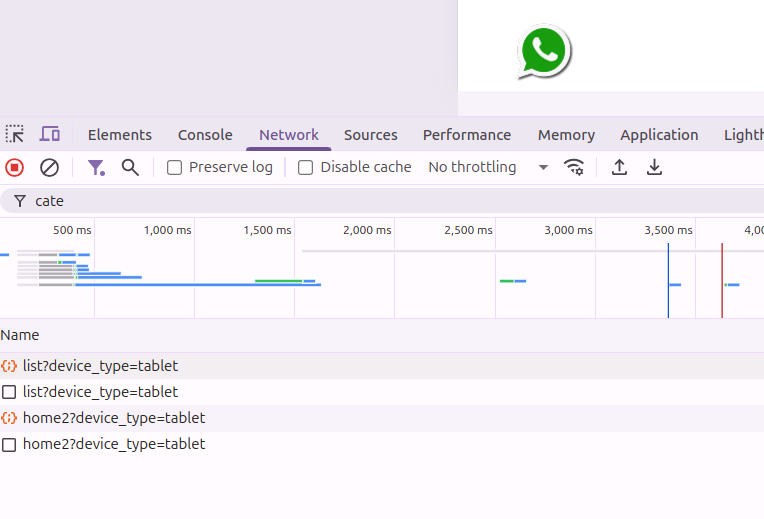Open the Sources tab
764x519 pixels.
click(x=371, y=135)
